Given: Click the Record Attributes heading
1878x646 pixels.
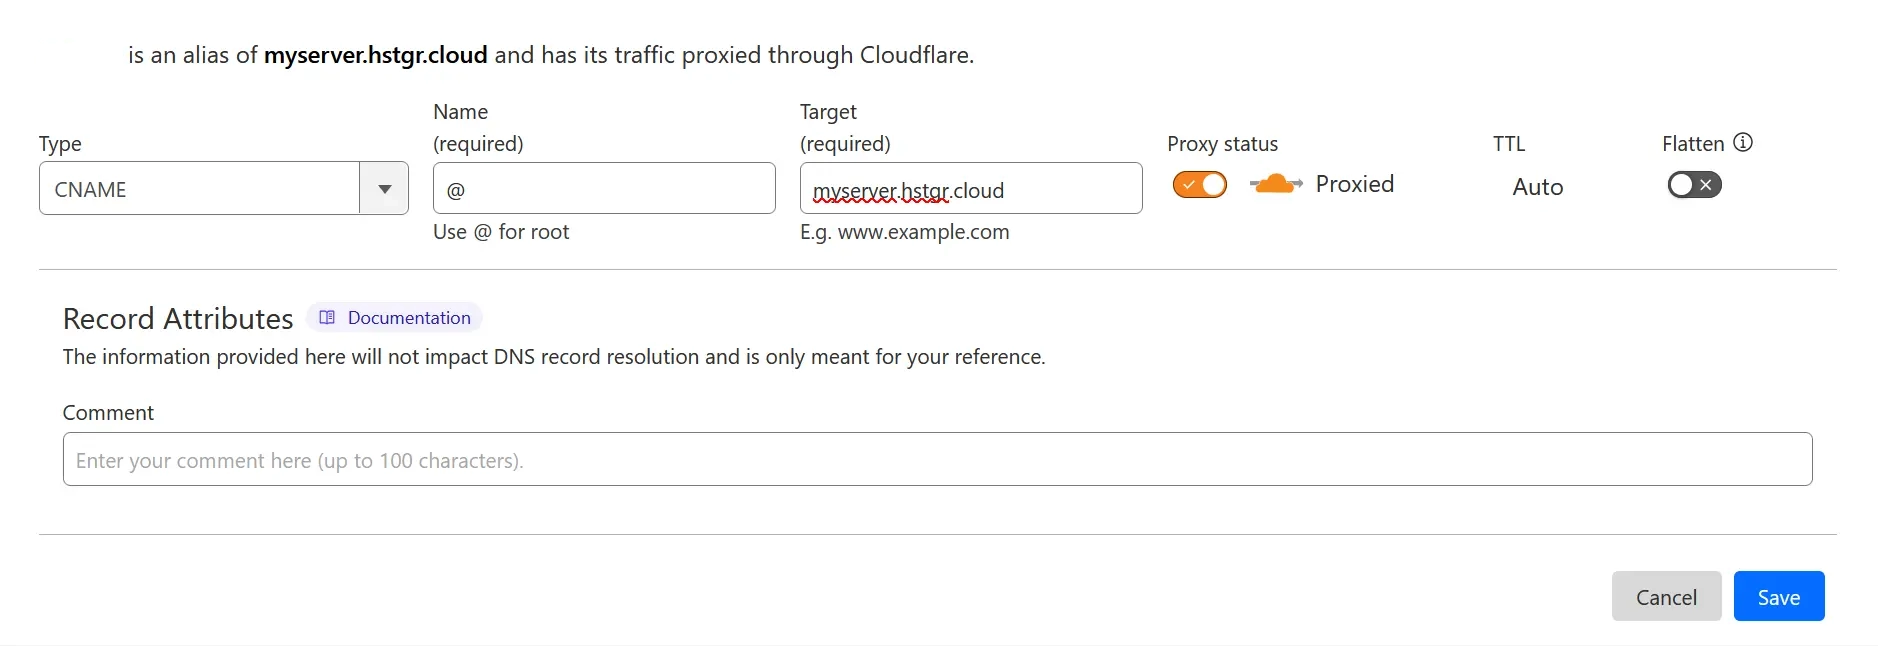Looking at the screenshot, I should pyautogui.click(x=177, y=317).
